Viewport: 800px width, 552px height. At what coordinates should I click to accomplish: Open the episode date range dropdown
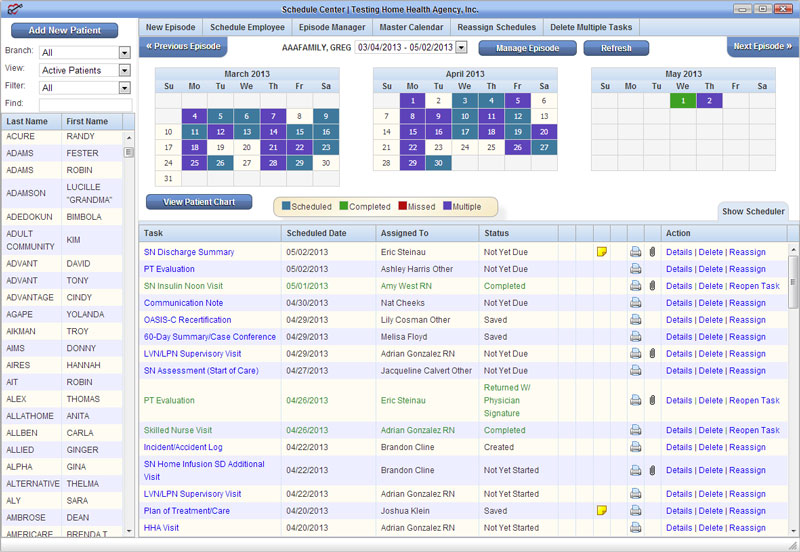pyautogui.click(x=461, y=47)
